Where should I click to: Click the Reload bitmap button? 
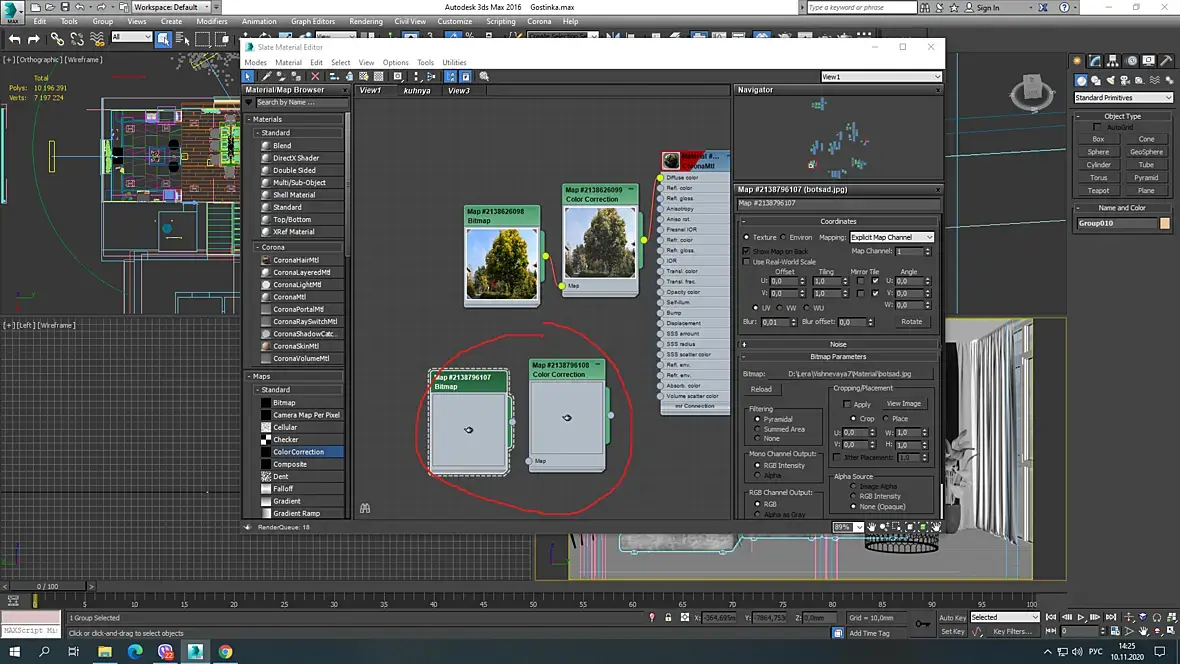[x=761, y=389]
